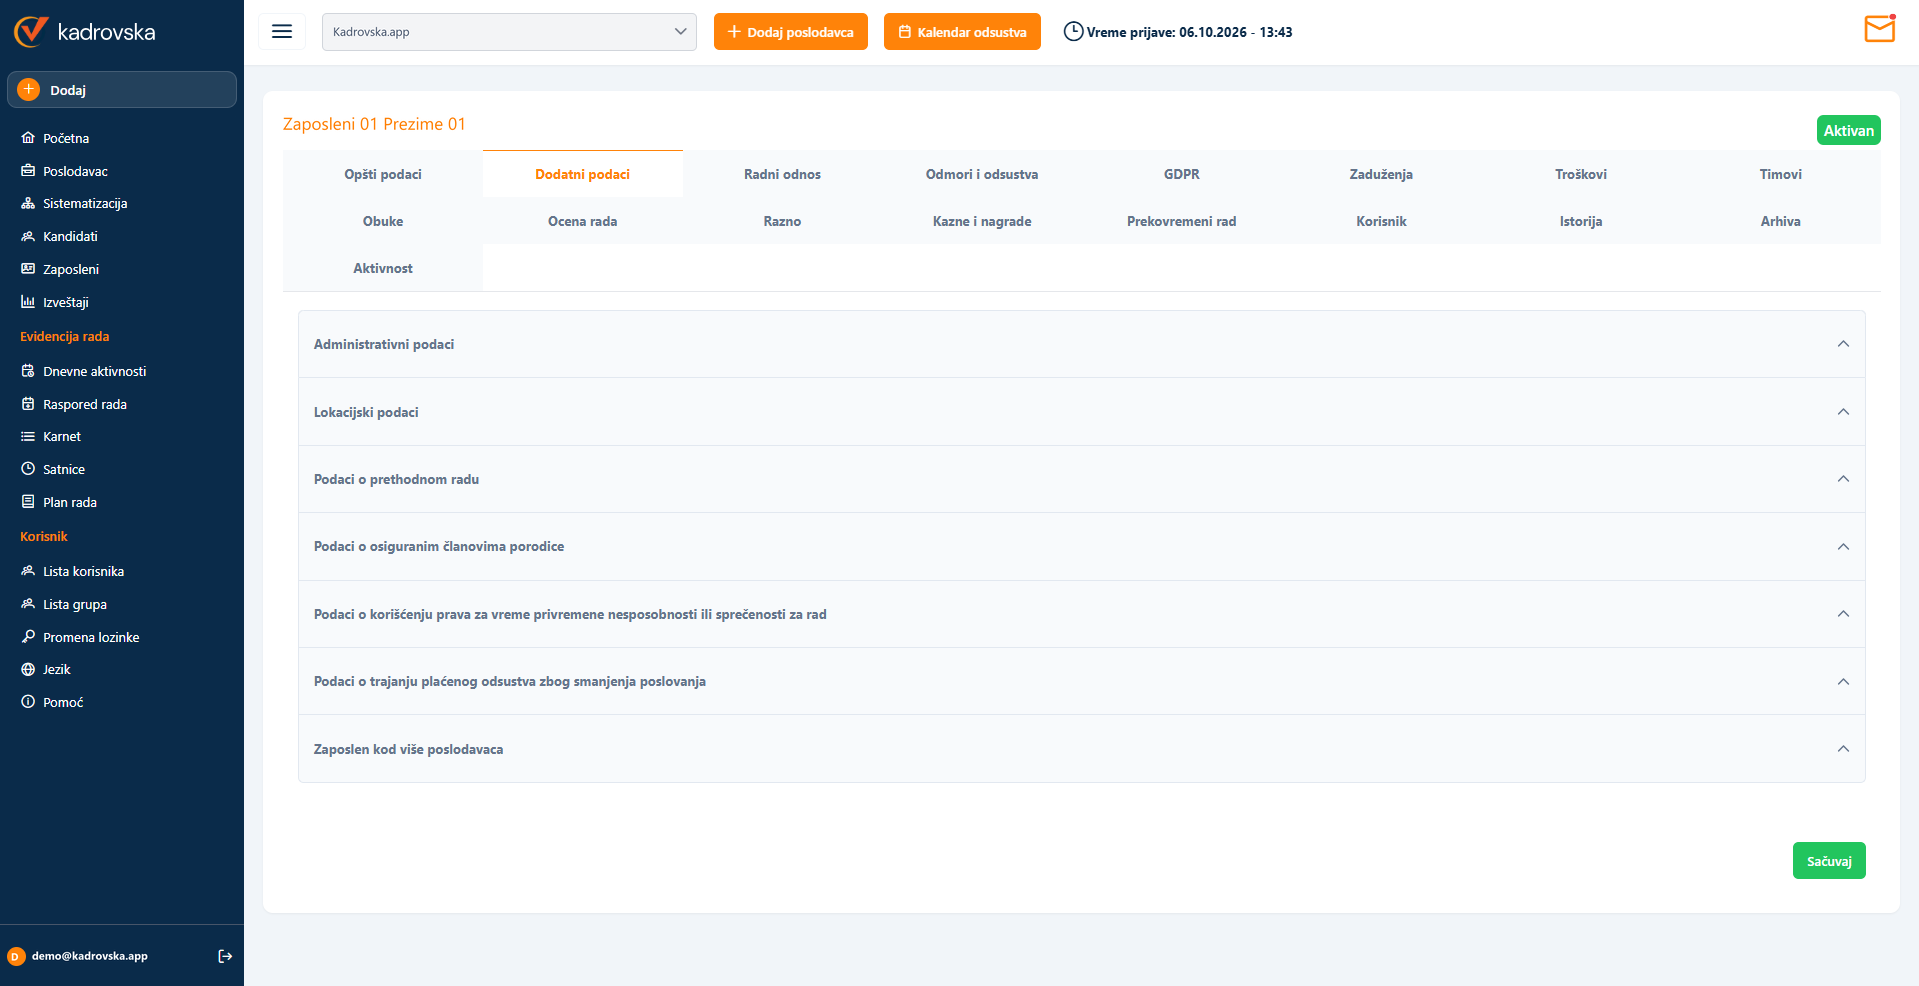The image size is (1919, 986).
Task: Toggle the Lokacijski podaci section chevron
Action: 1843,412
